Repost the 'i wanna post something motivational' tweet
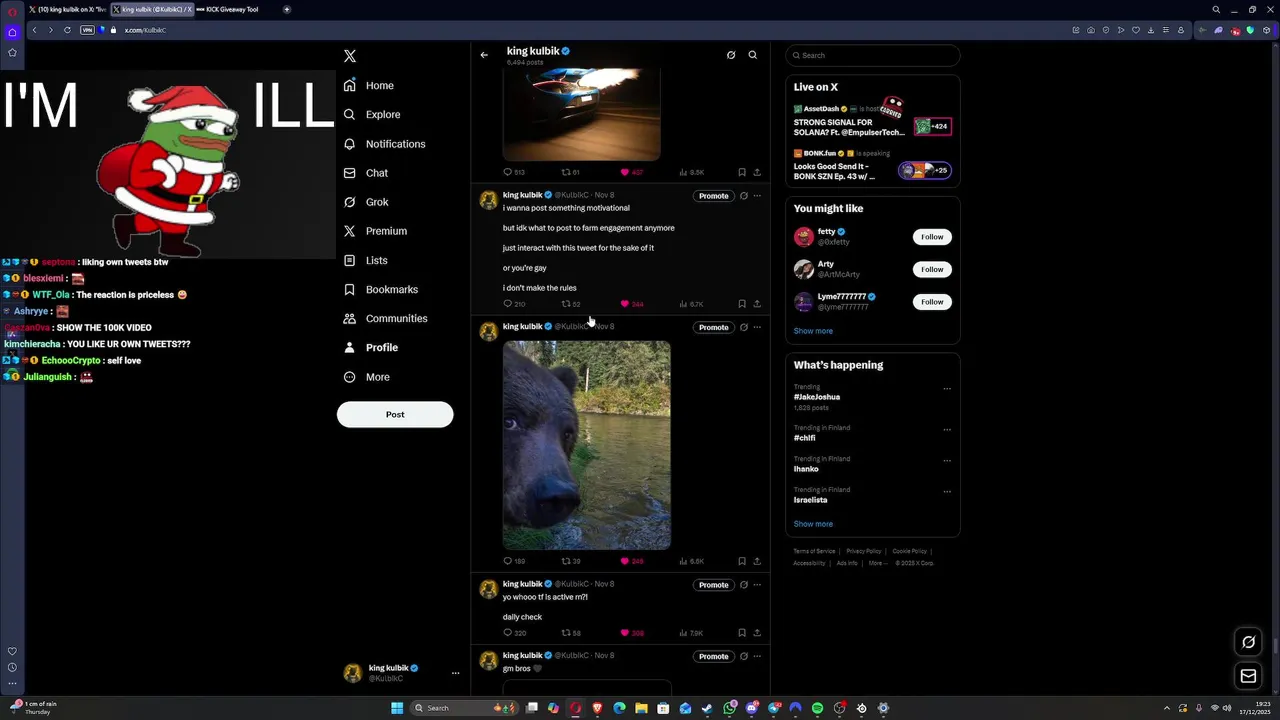This screenshot has height=720, width=1280. coord(566,304)
